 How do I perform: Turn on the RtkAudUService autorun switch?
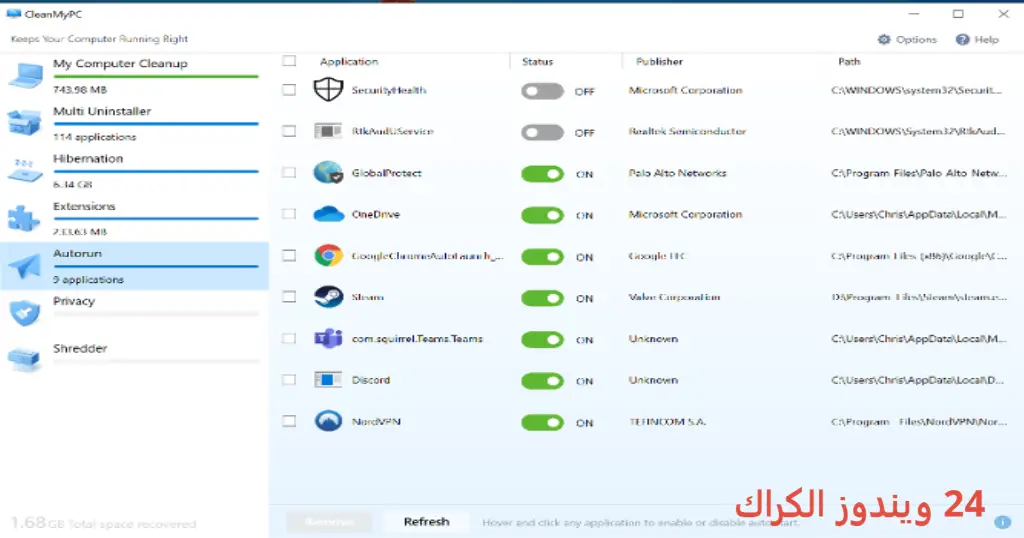pyautogui.click(x=542, y=133)
